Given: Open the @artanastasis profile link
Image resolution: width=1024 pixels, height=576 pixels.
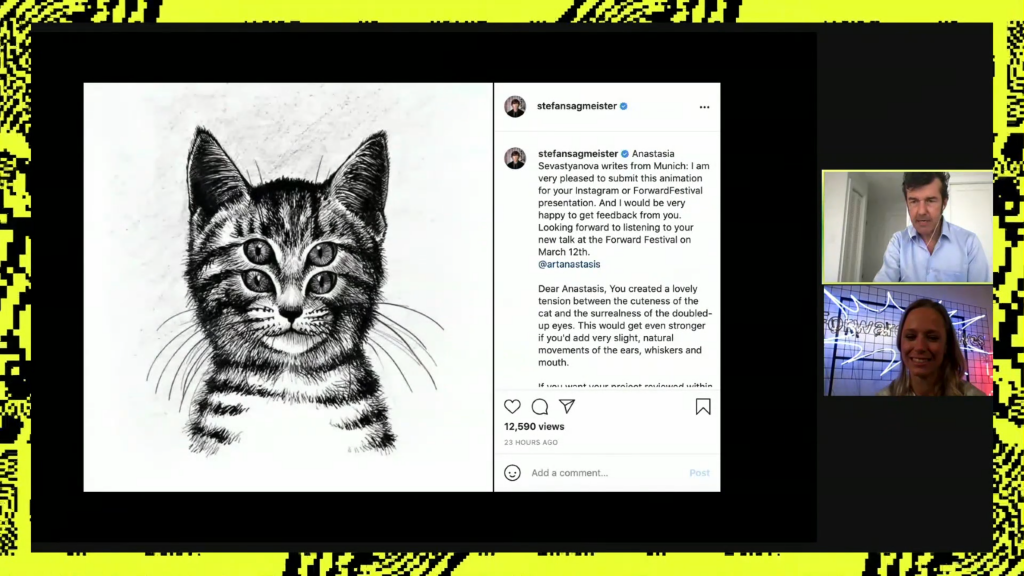Looking at the screenshot, I should pyautogui.click(x=569, y=264).
